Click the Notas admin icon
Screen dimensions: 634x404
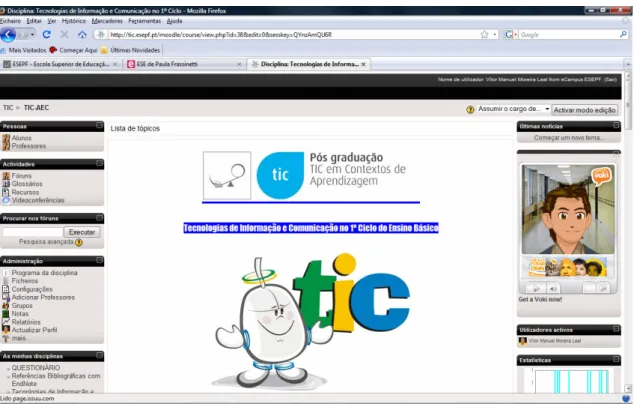6,314
